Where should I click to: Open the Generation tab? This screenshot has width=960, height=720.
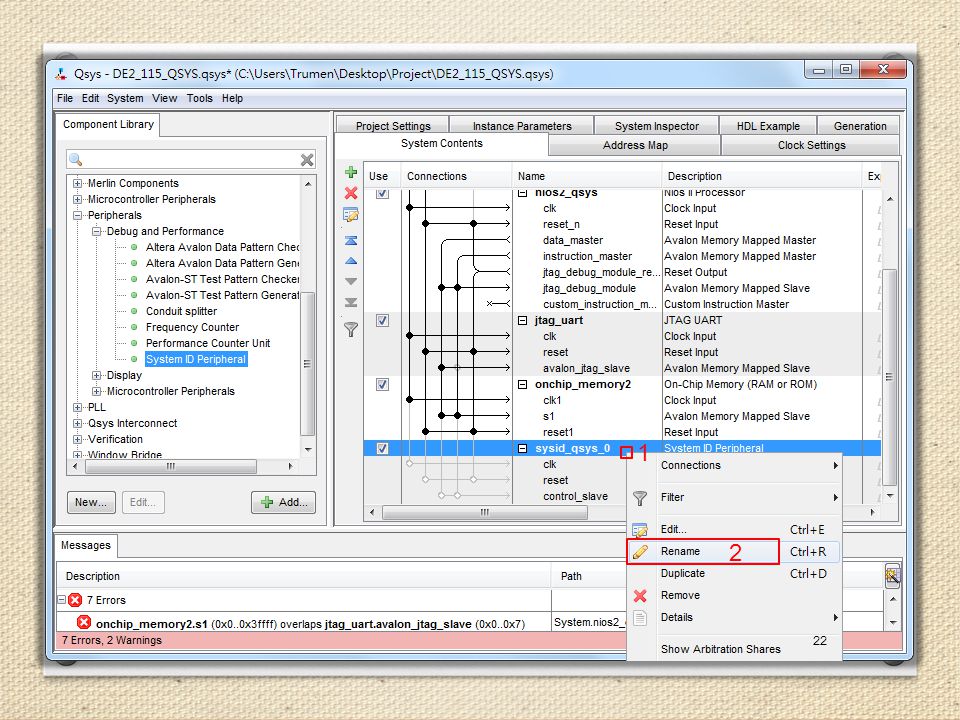coord(860,126)
